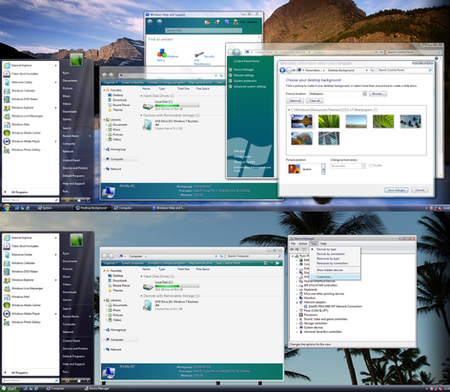Switch to Device Manager taskbar button
Image resolution: width=450 pixels, height=392 pixels.
tap(97, 389)
